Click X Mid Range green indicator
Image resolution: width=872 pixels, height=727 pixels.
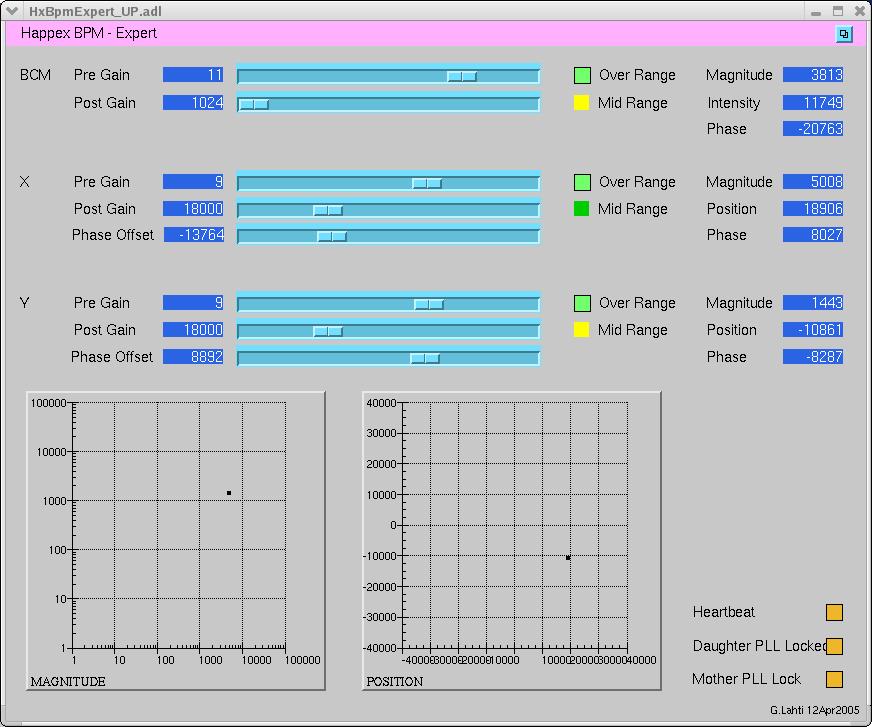click(581, 209)
